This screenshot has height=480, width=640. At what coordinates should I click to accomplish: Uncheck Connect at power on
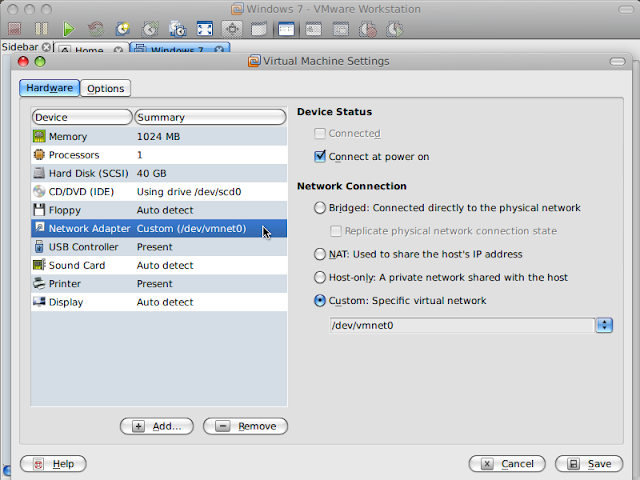(x=320, y=156)
